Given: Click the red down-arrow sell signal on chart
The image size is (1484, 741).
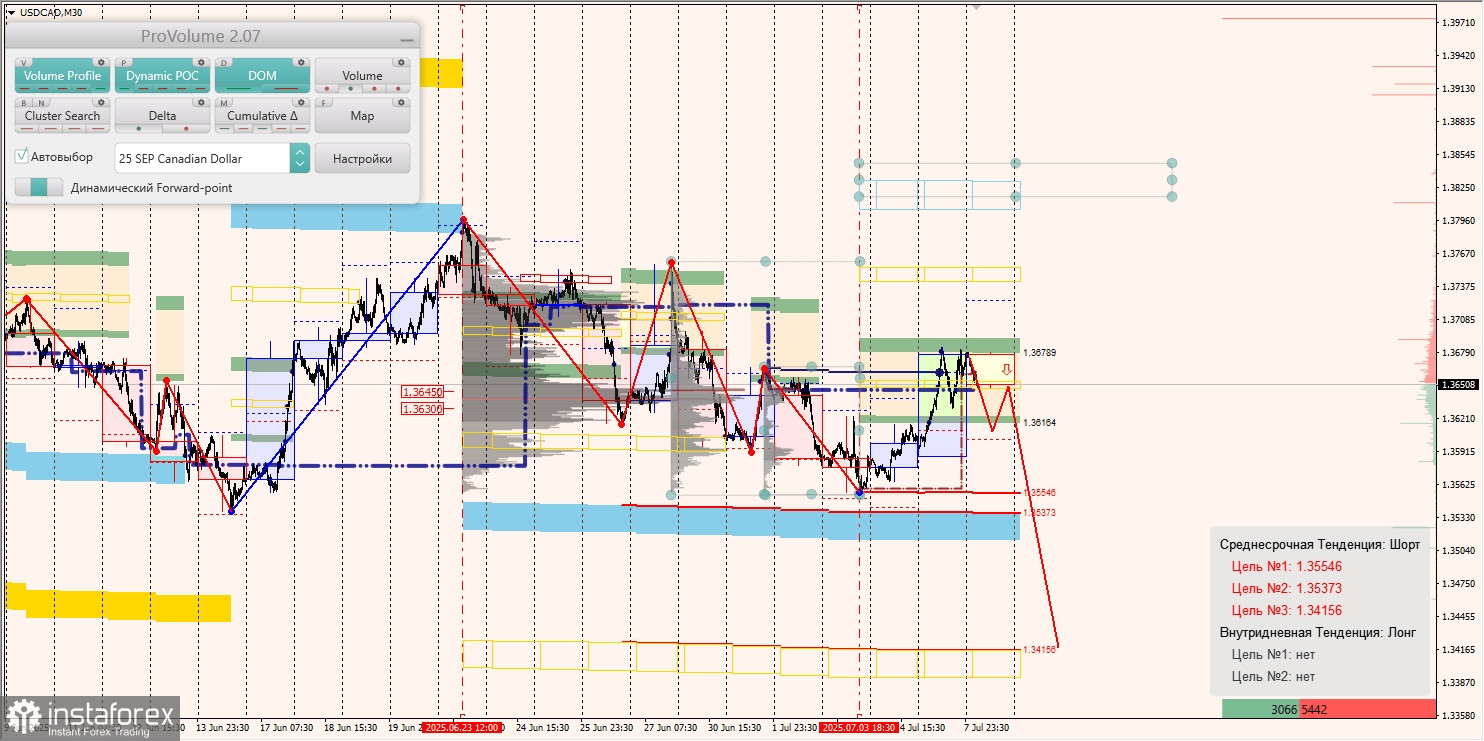Looking at the screenshot, I should (x=1006, y=370).
